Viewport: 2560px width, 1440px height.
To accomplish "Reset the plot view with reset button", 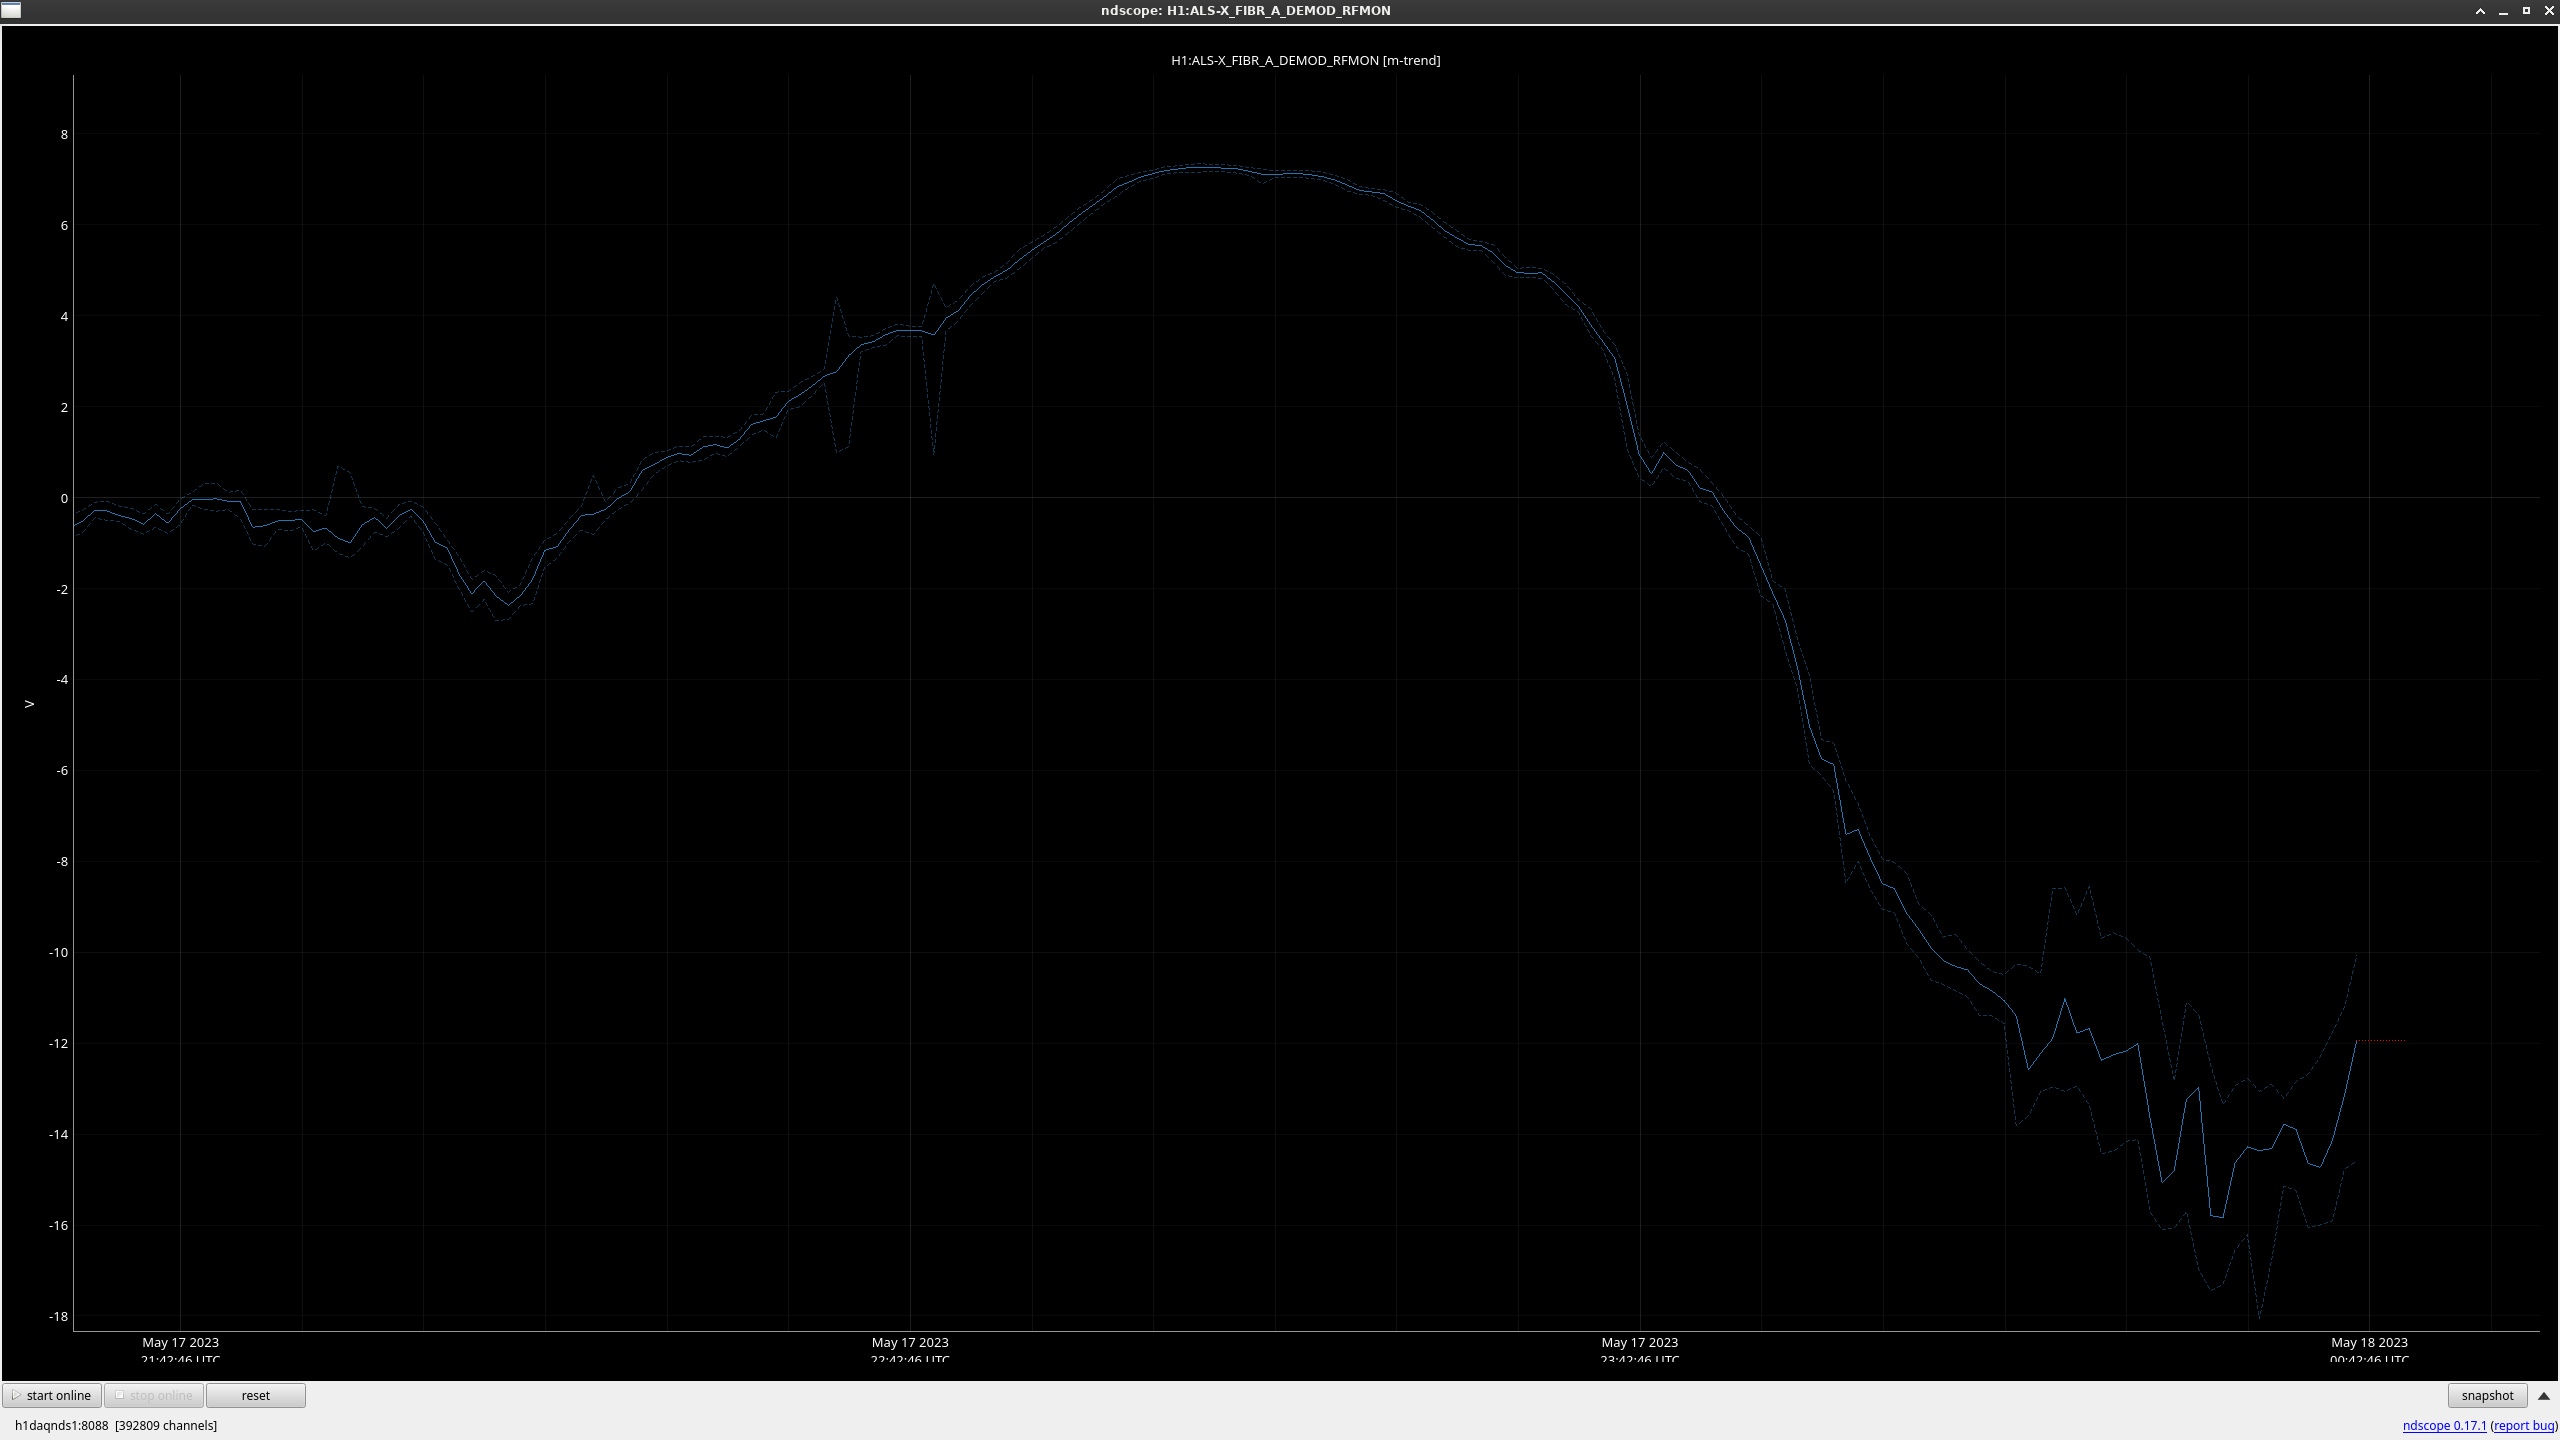I will coord(256,1395).
